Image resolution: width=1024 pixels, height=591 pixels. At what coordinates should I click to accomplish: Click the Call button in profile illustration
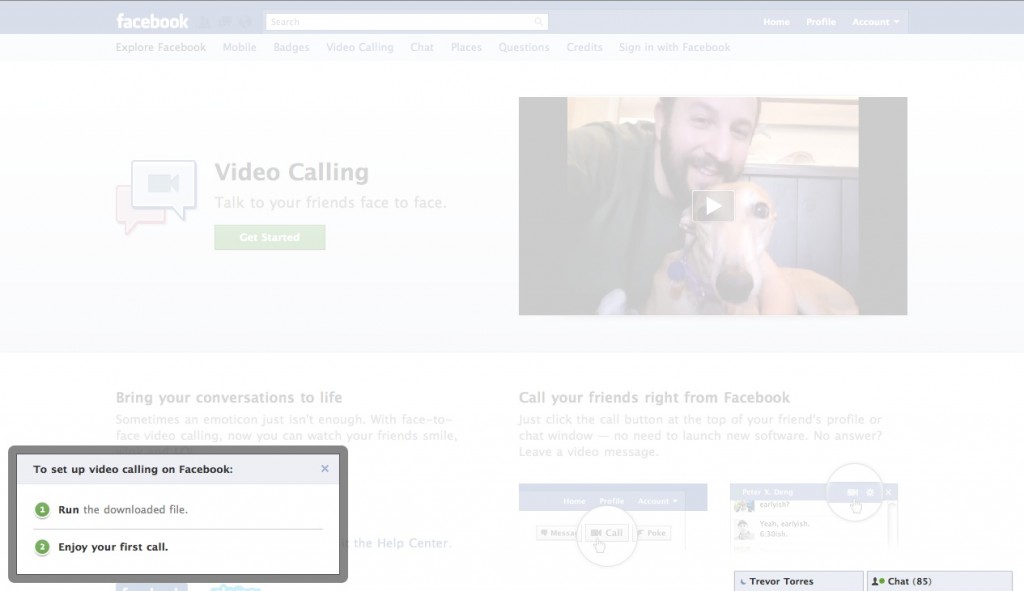[607, 533]
